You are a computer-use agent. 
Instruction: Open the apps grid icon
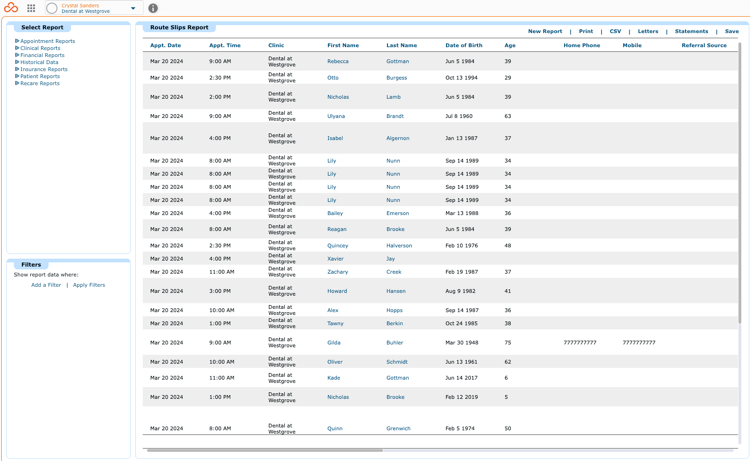click(31, 8)
